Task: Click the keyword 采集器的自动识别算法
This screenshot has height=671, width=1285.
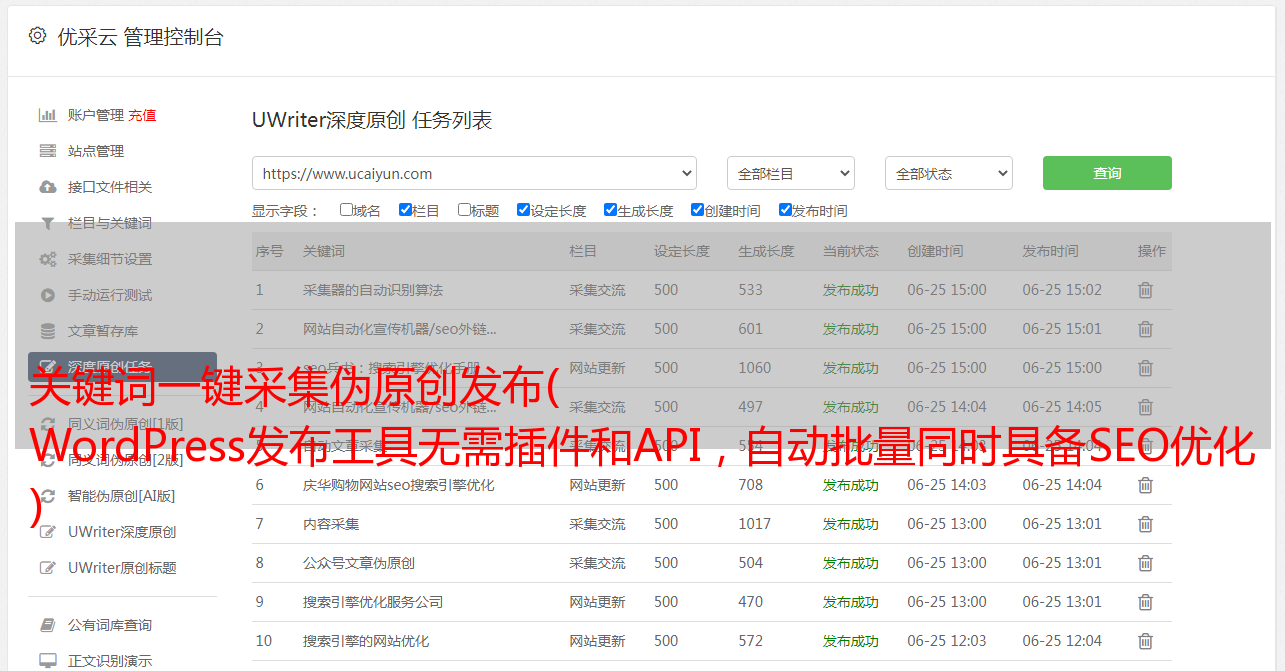Action: pos(373,290)
